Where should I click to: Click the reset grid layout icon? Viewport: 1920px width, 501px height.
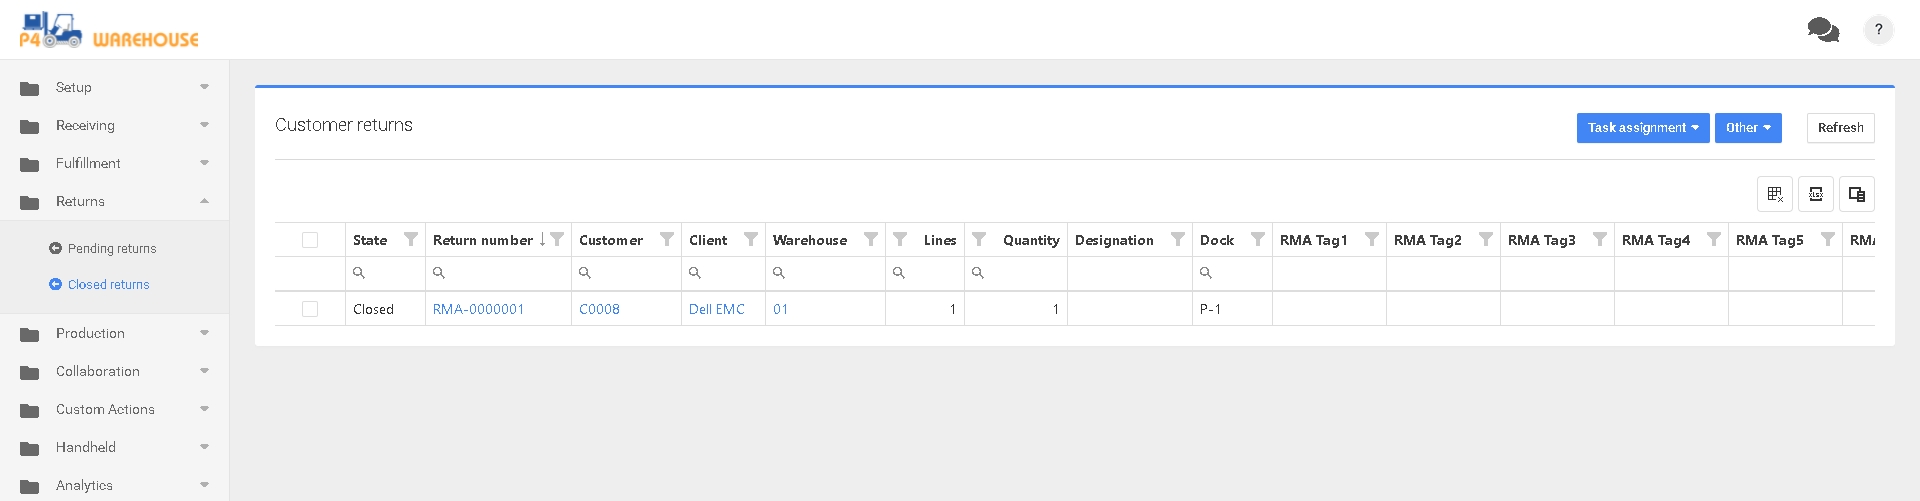[x=1775, y=194]
